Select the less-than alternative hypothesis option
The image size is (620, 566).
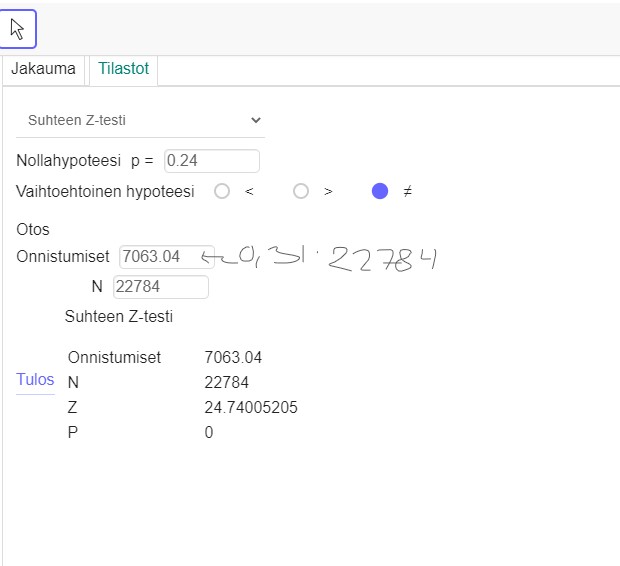(222, 191)
